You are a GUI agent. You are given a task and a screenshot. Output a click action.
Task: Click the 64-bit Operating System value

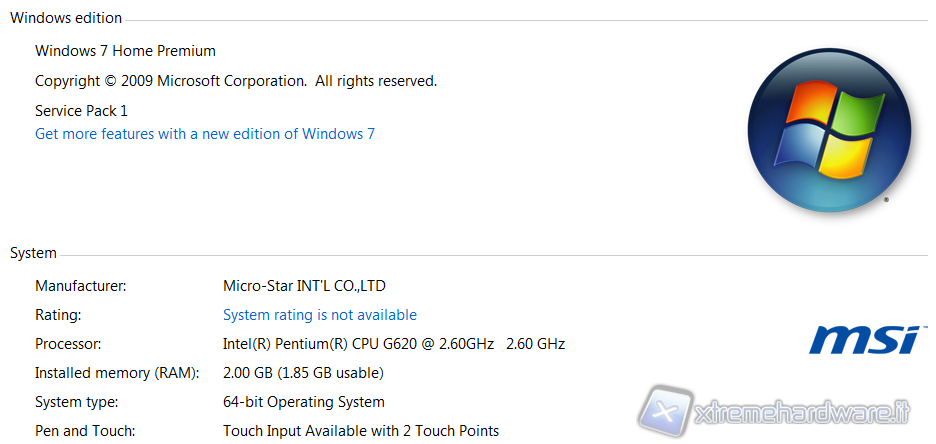(303, 402)
